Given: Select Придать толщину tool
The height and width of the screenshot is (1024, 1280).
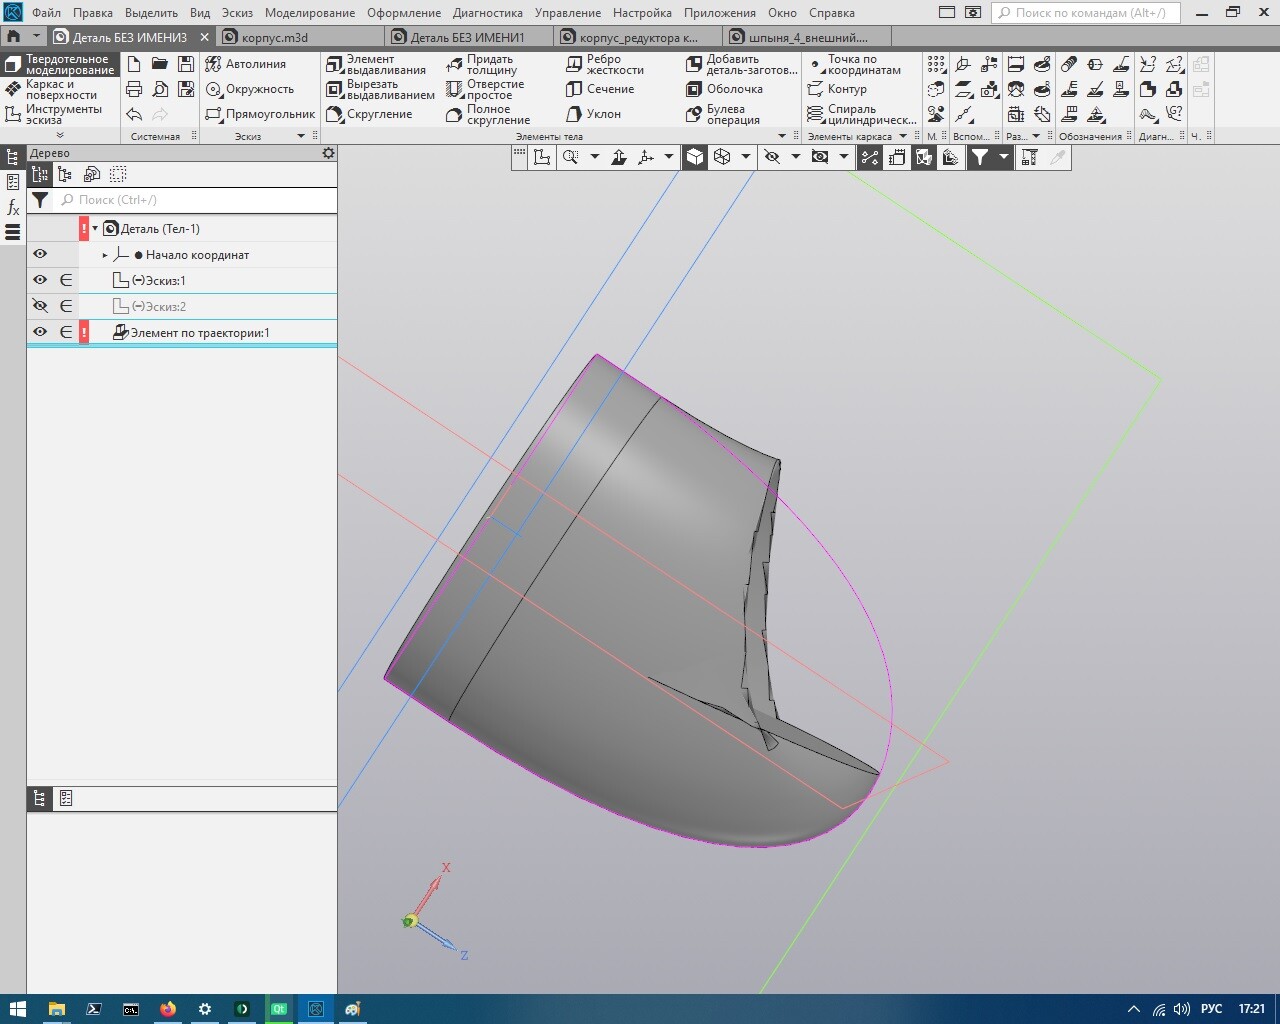Looking at the screenshot, I should 482,65.
